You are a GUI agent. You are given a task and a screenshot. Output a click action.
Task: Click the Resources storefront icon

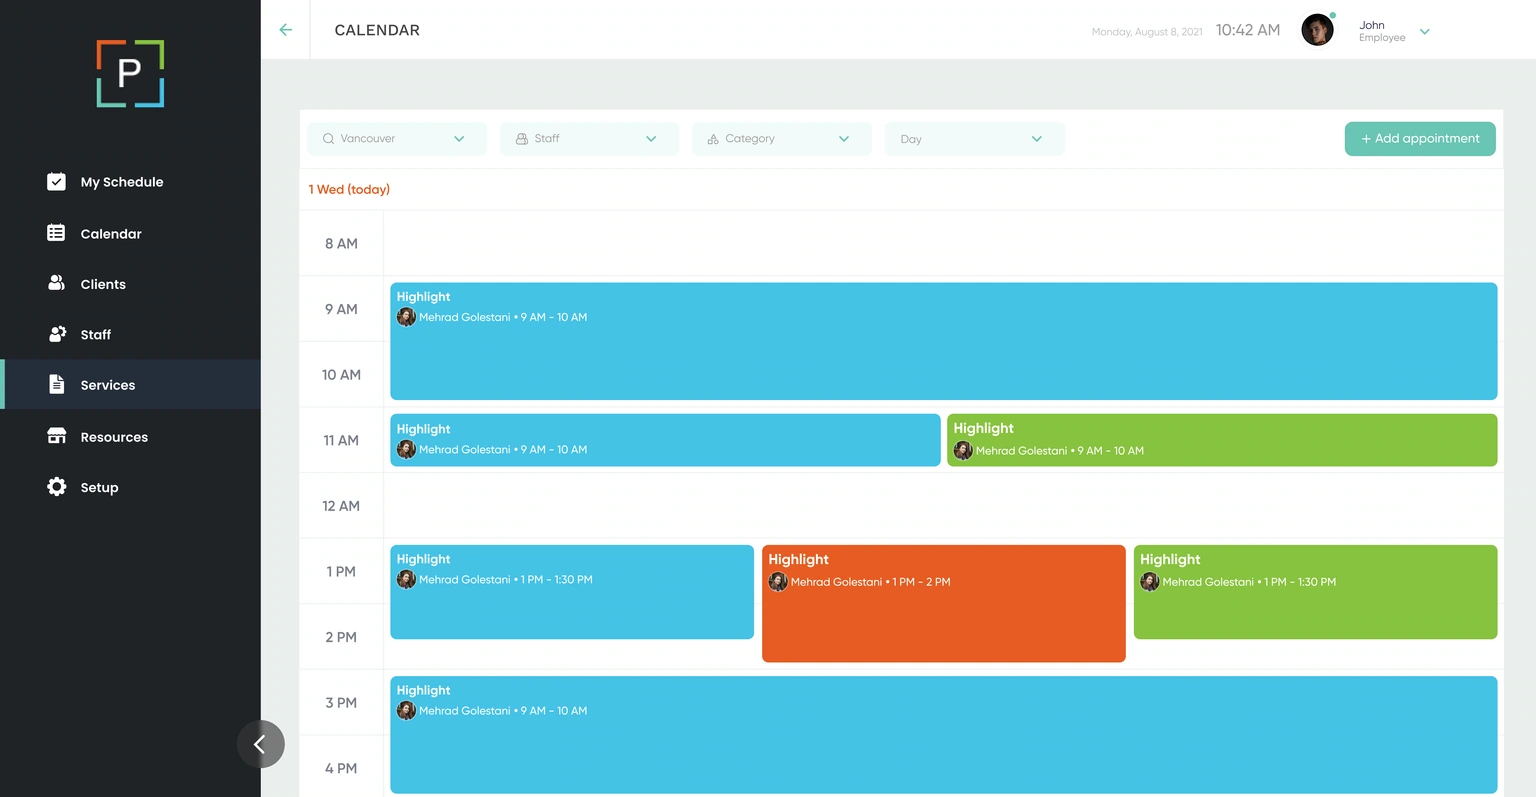(x=57, y=436)
